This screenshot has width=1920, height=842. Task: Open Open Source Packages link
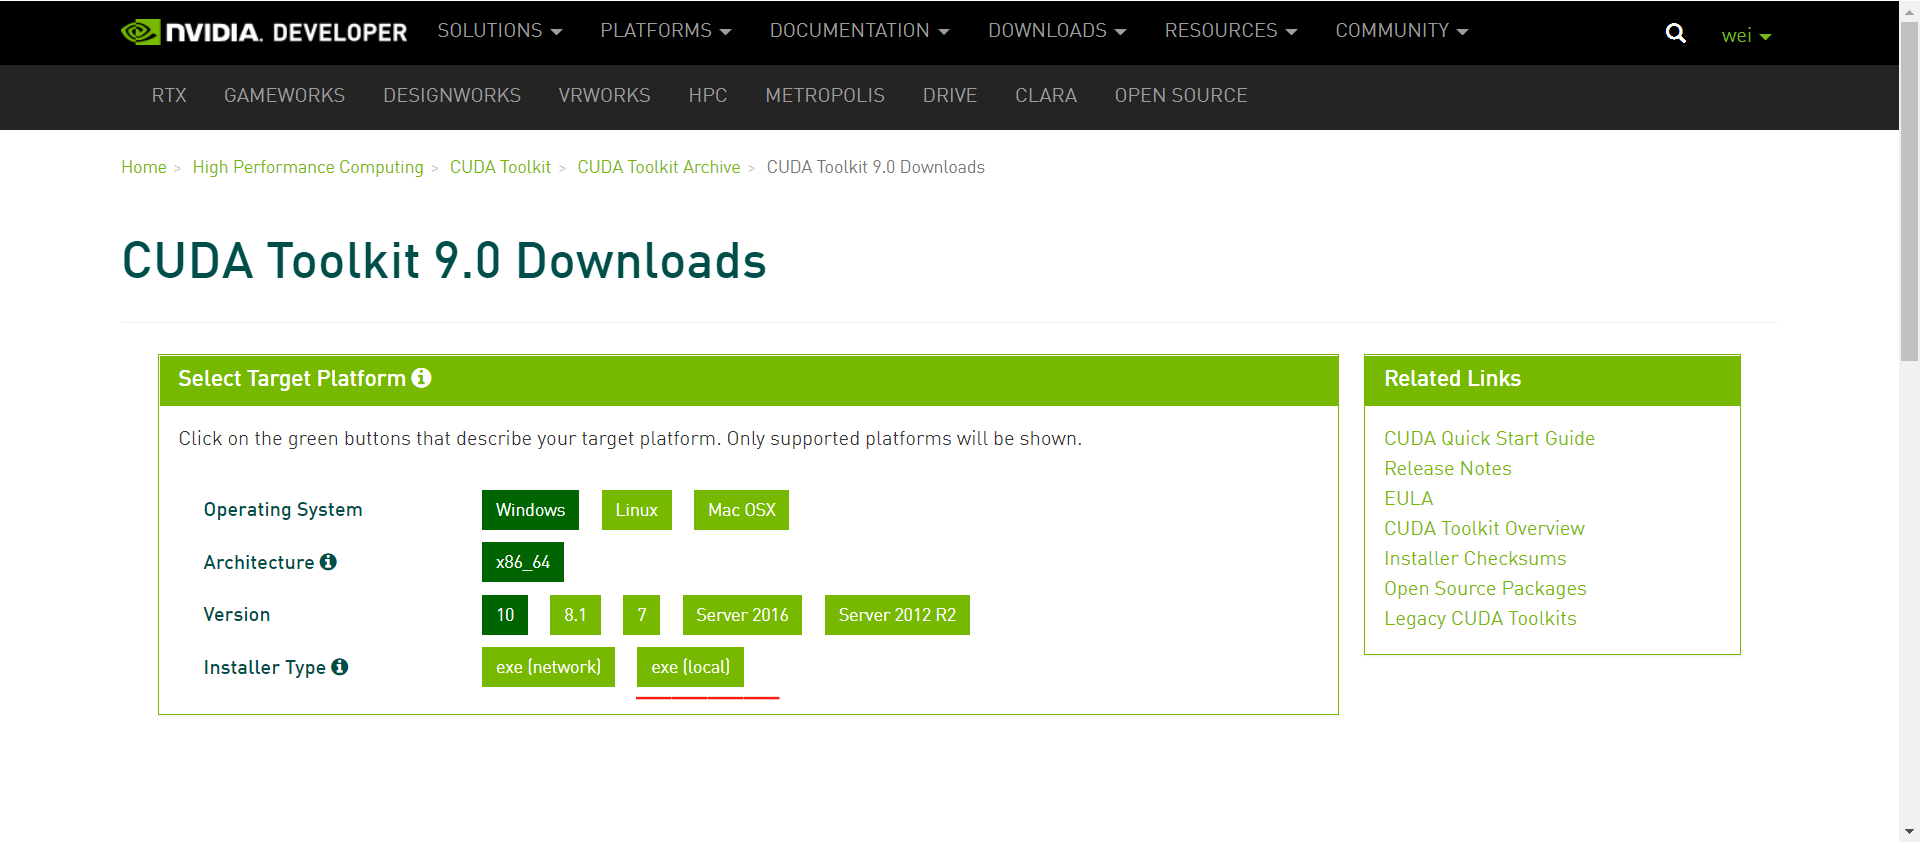(1485, 589)
